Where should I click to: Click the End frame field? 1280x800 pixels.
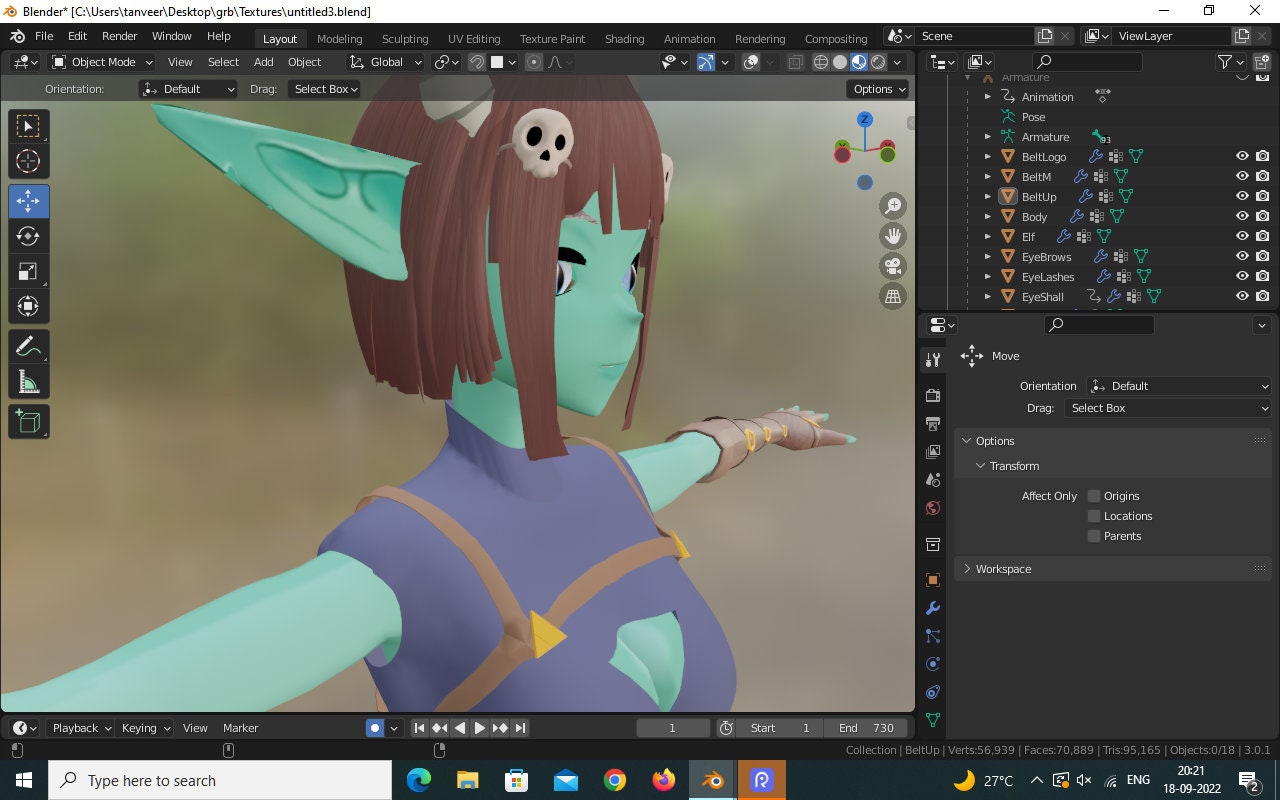[x=867, y=728]
